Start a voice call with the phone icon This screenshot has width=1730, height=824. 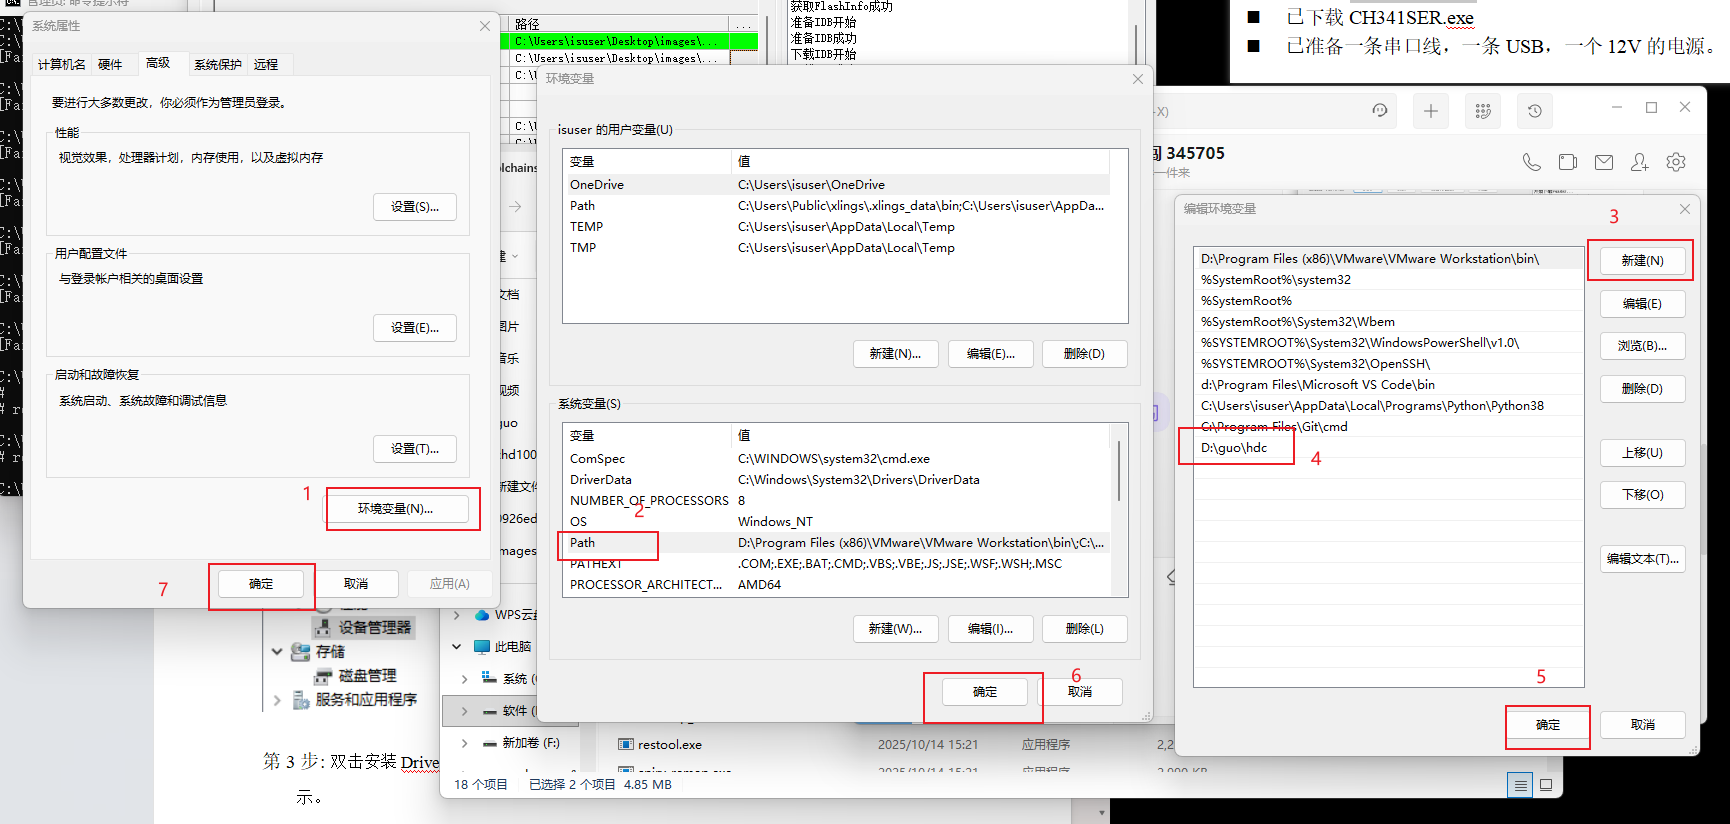point(1532,162)
